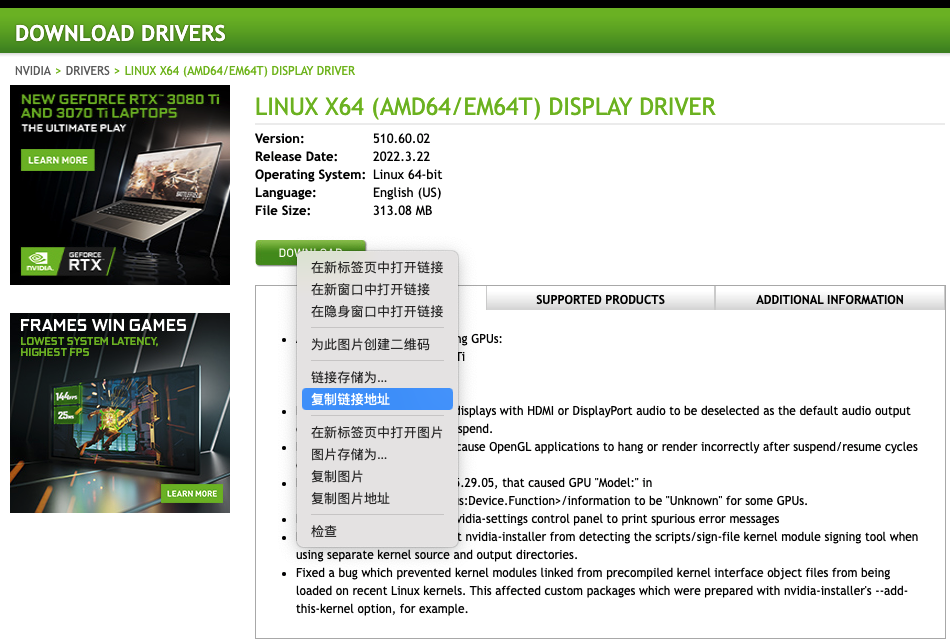Click the 'Download Drivers' header text
This screenshot has width=950, height=642.
coord(120,33)
